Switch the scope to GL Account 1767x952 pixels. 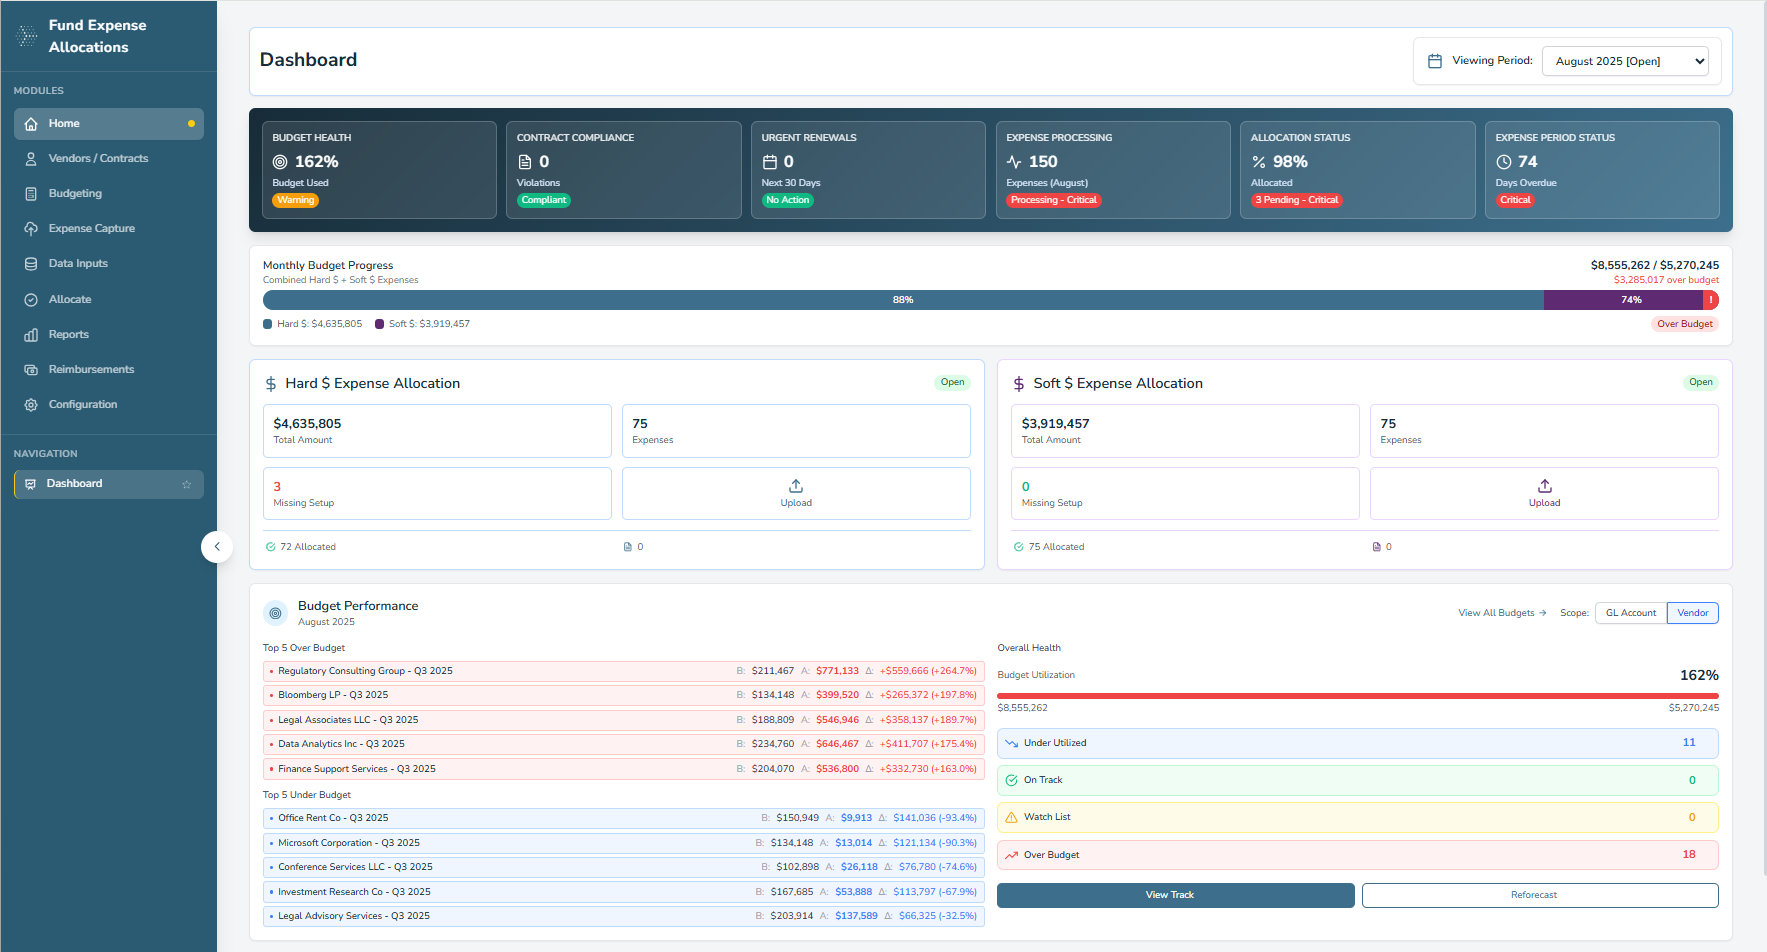coord(1630,613)
